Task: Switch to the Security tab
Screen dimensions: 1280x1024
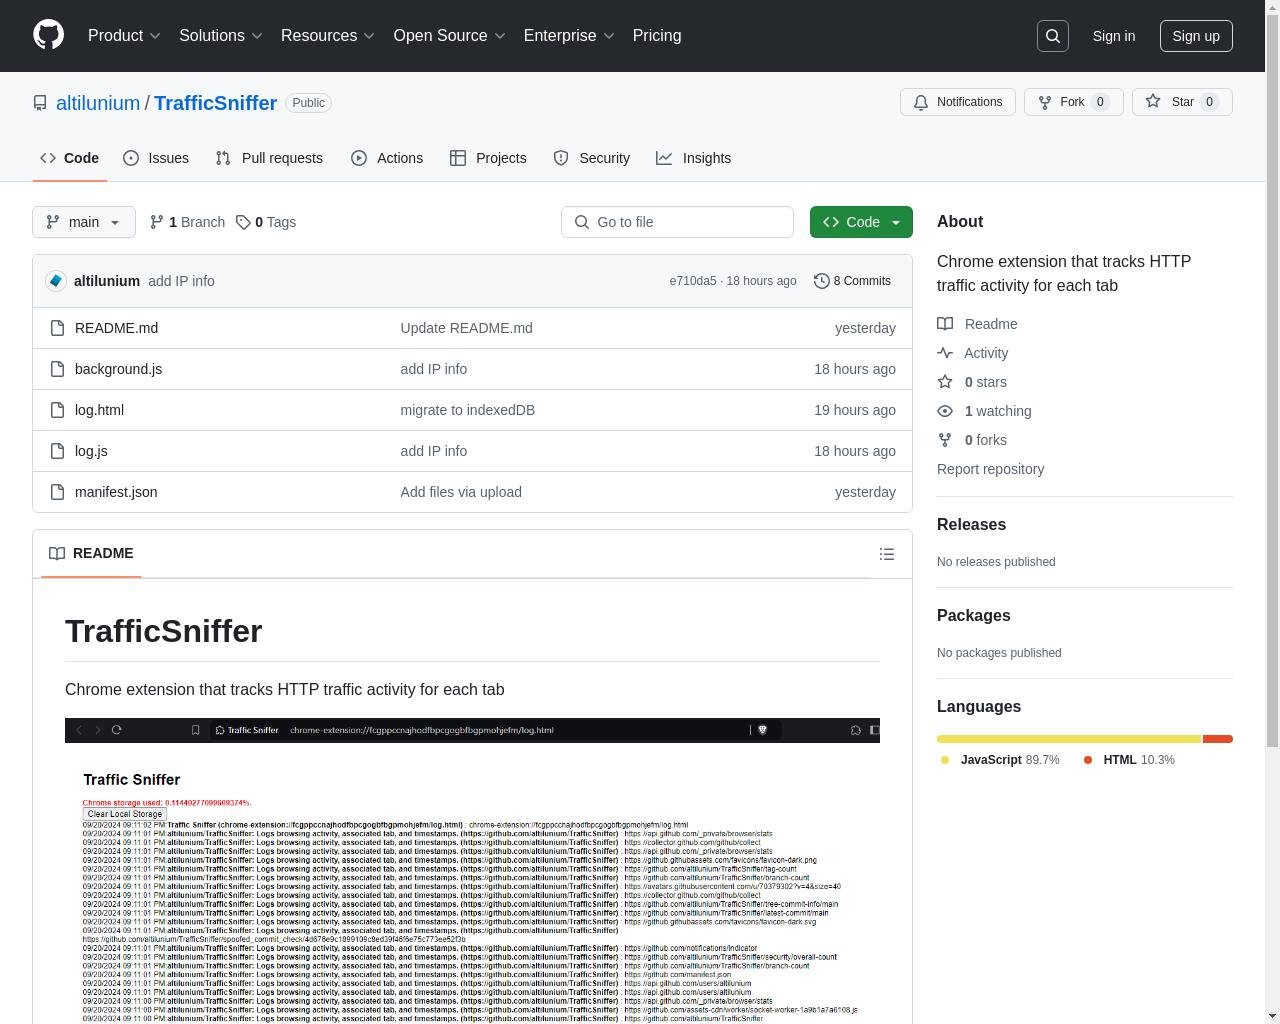Action: point(592,158)
